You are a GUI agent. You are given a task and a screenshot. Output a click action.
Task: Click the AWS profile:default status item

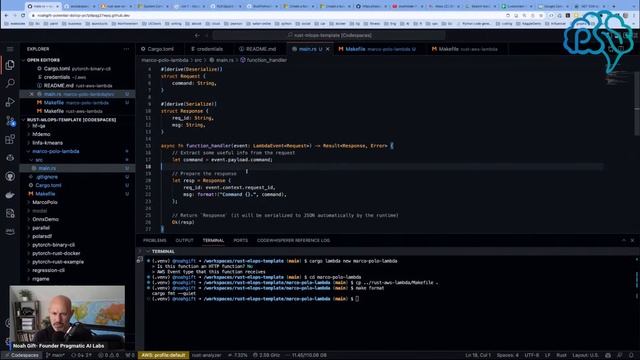(x=163, y=355)
